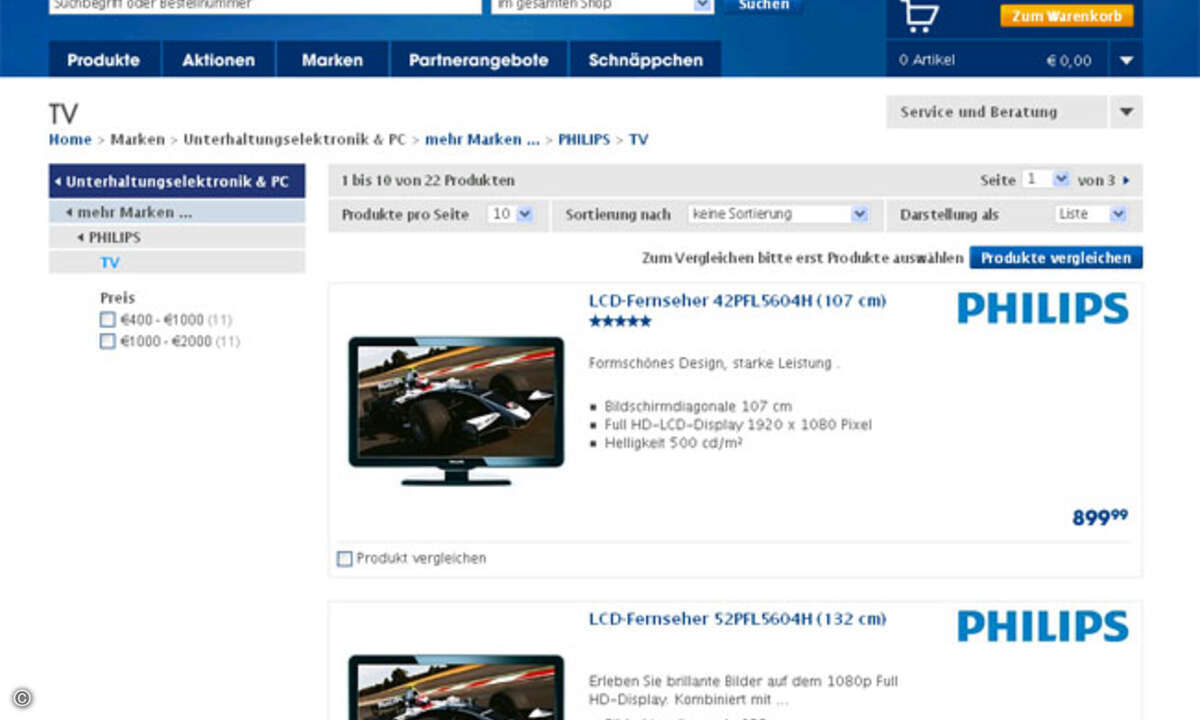This screenshot has width=1200, height=720.
Task: Click the TV breadcrumb link
Action: coord(638,140)
